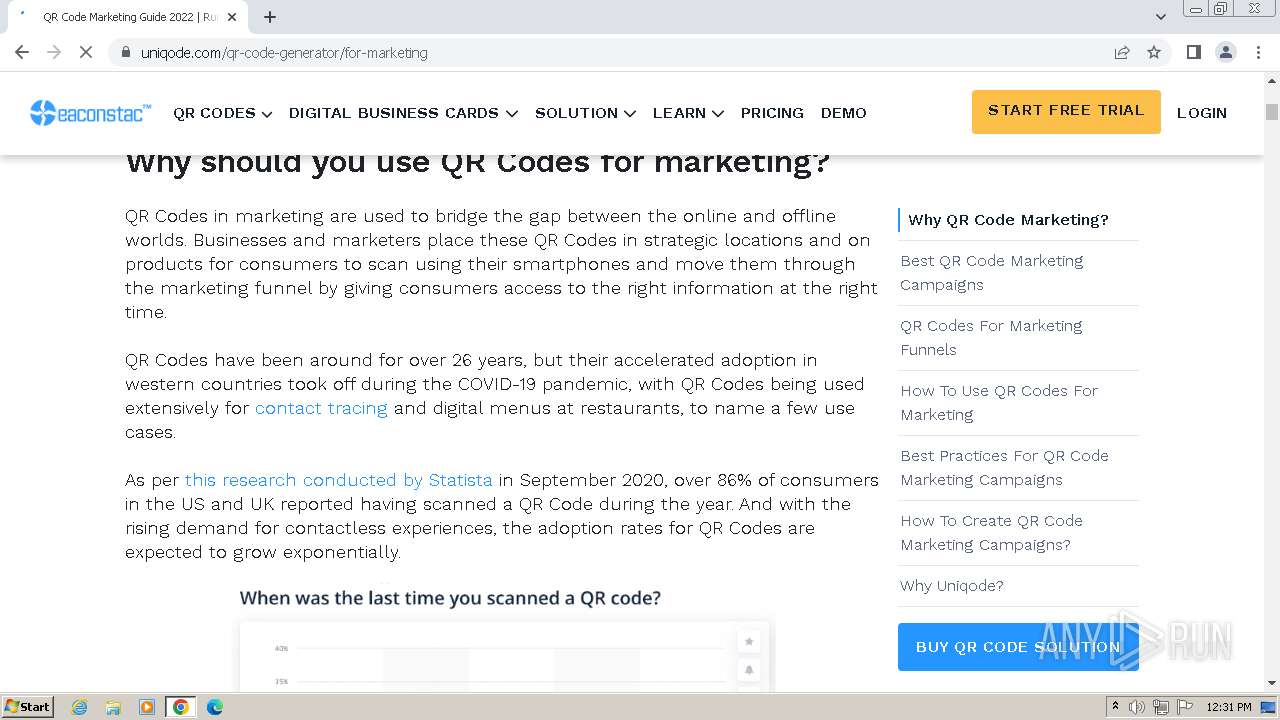
Task: Follow the contact tracing link
Action: point(321,408)
